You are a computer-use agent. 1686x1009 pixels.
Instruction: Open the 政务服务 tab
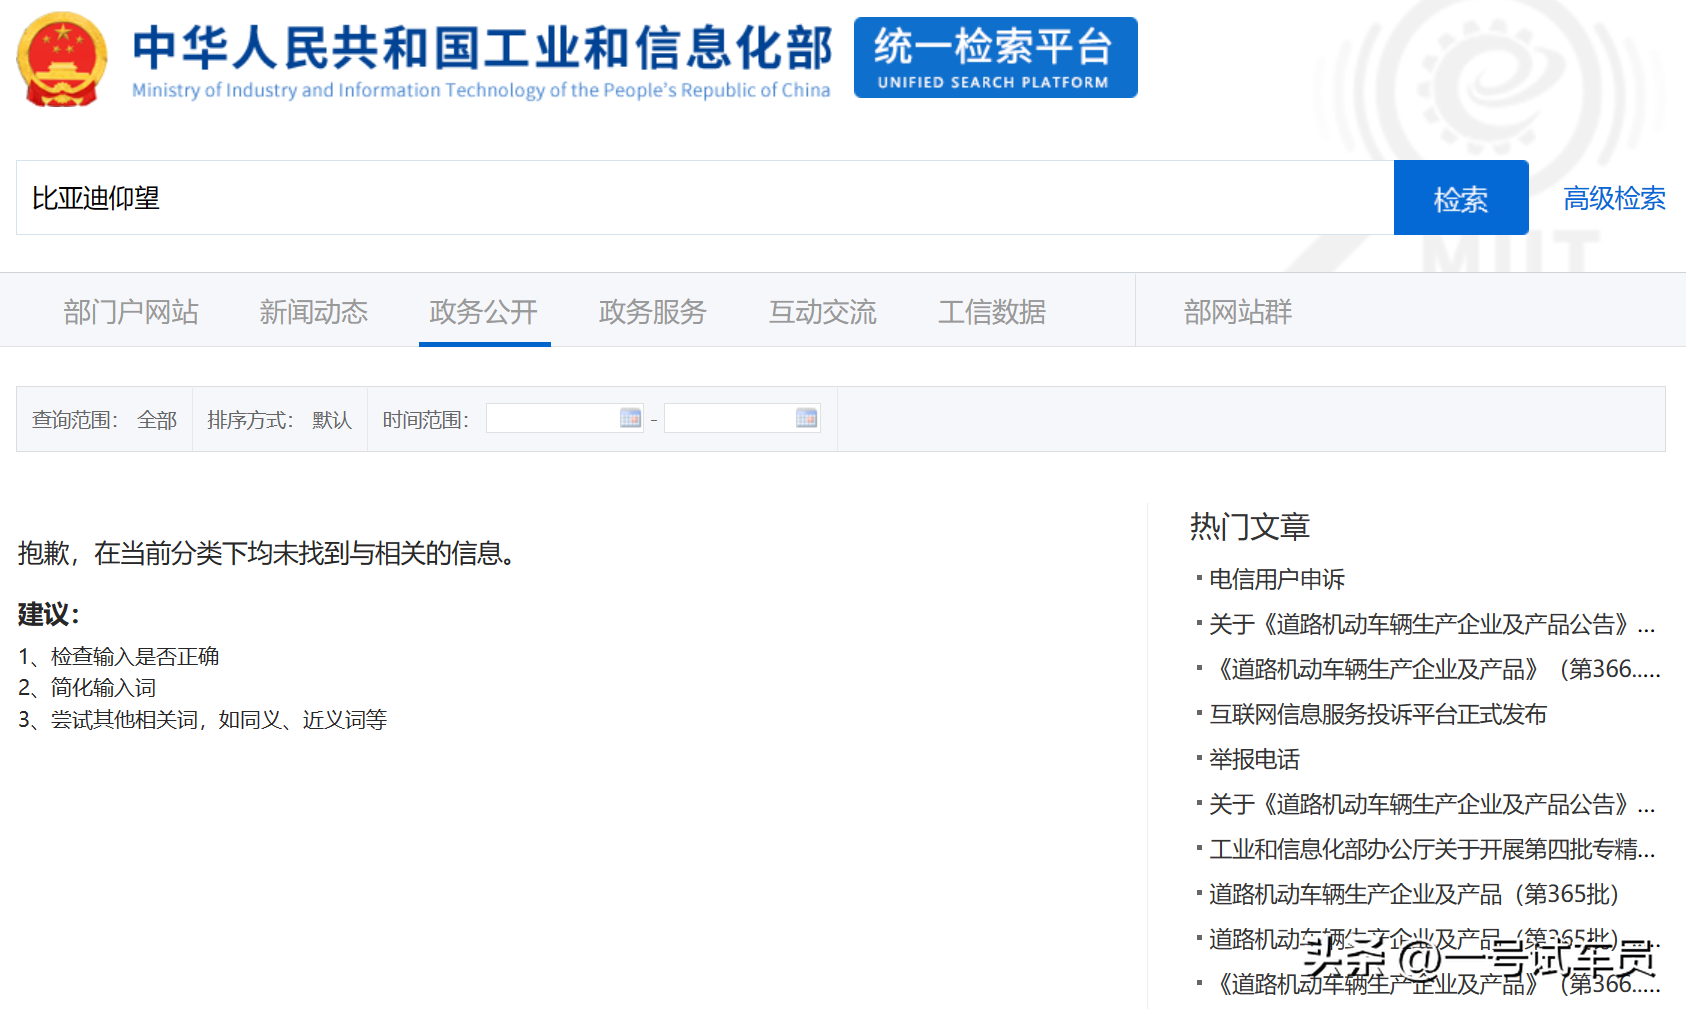pos(653,312)
